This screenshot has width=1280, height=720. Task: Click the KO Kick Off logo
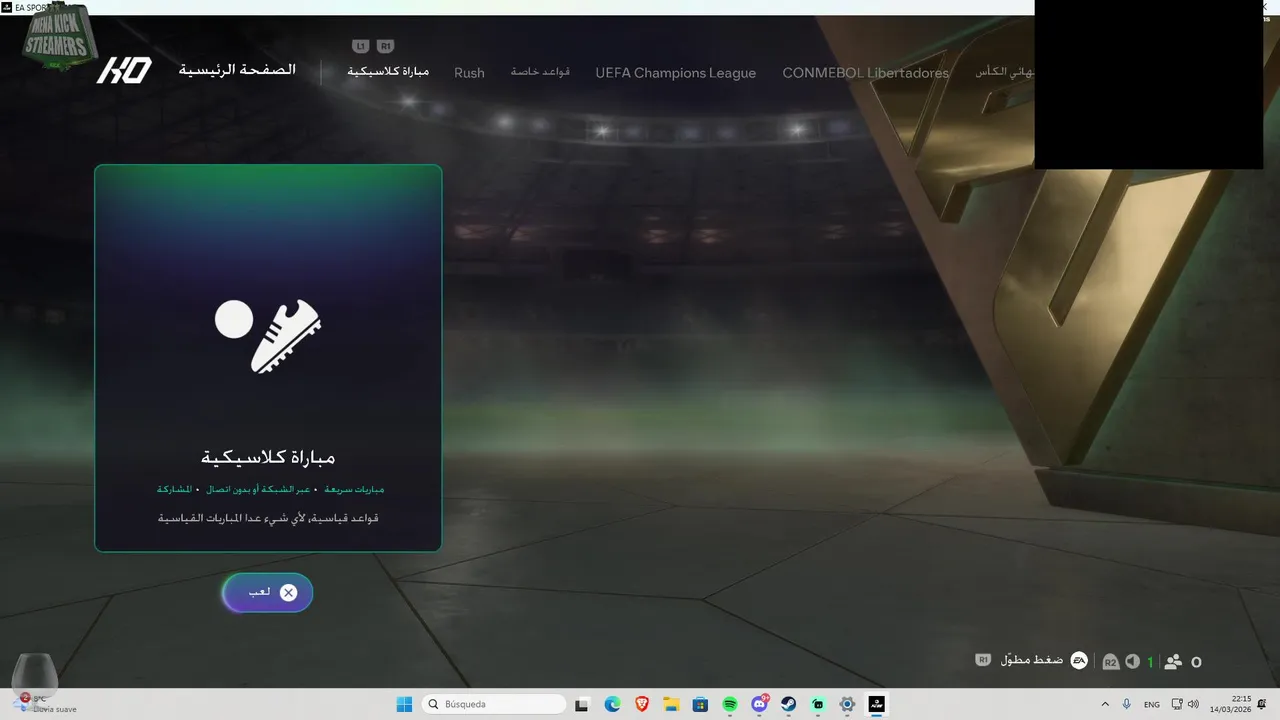124,71
